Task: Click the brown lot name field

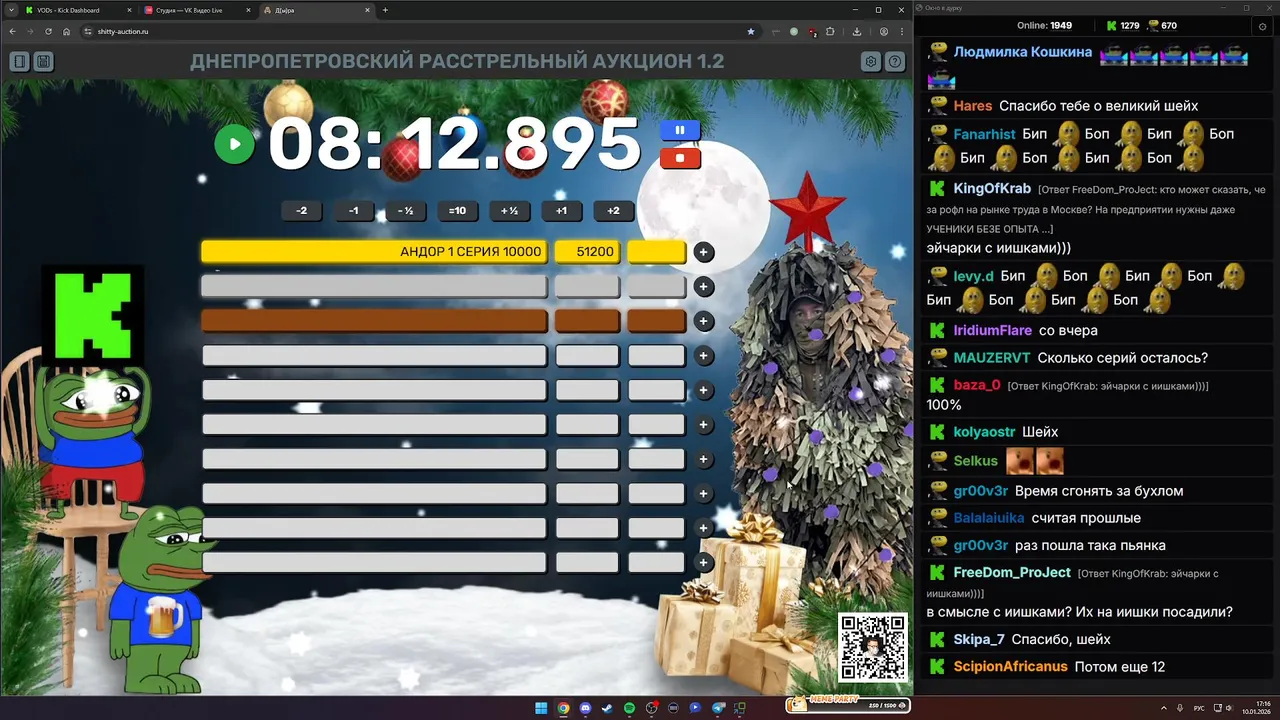Action: point(374,321)
